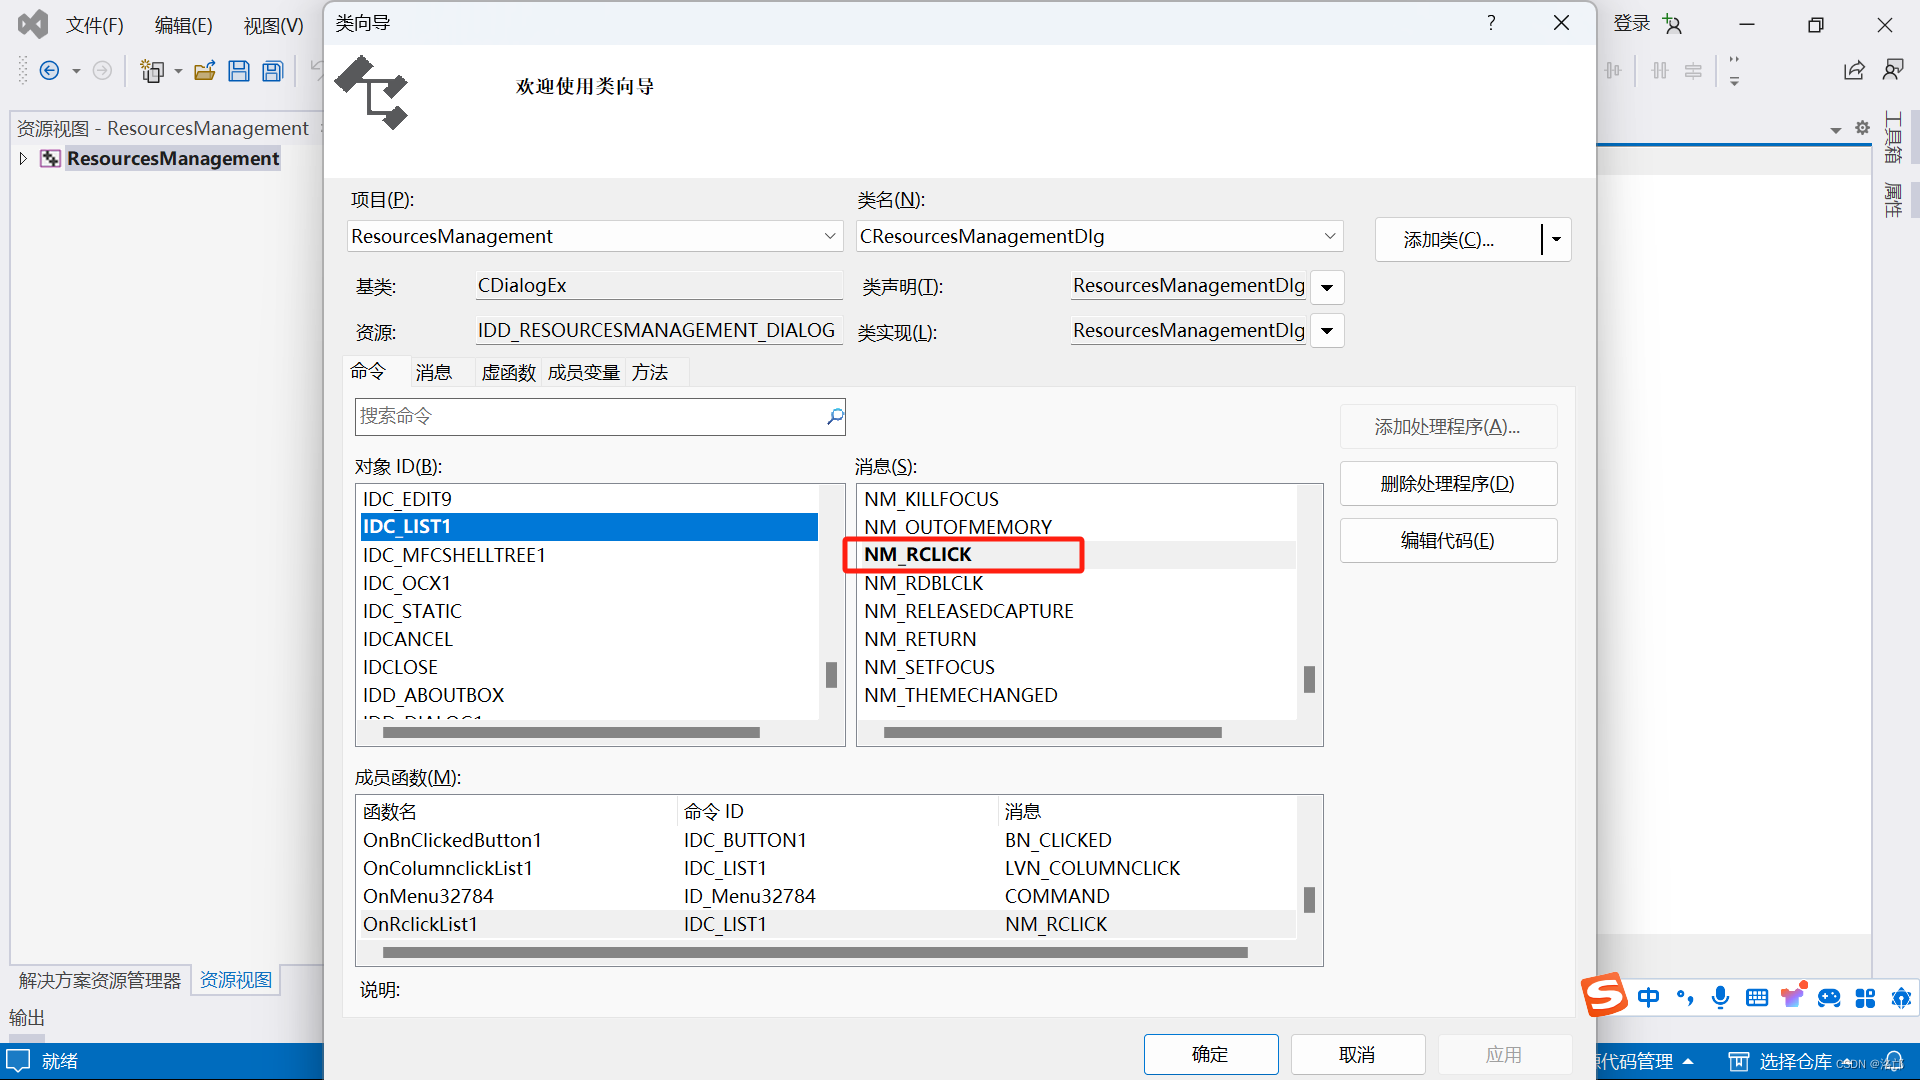Select IDCANCEL in the object ID list

pos(589,639)
